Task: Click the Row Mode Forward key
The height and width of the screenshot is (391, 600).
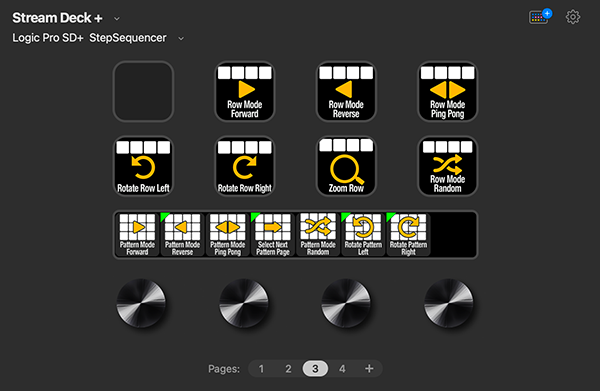Action: click(245, 91)
